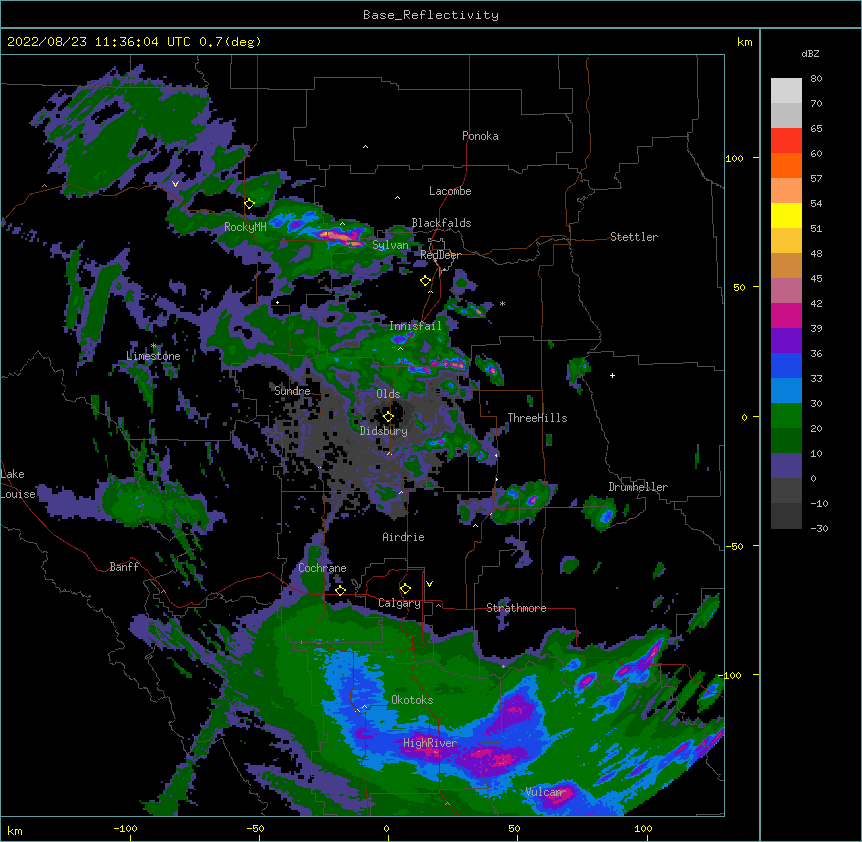This screenshot has width=862, height=842.
Task: Click the -30 value on the dBZ legend
Action: click(x=819, y=528)
